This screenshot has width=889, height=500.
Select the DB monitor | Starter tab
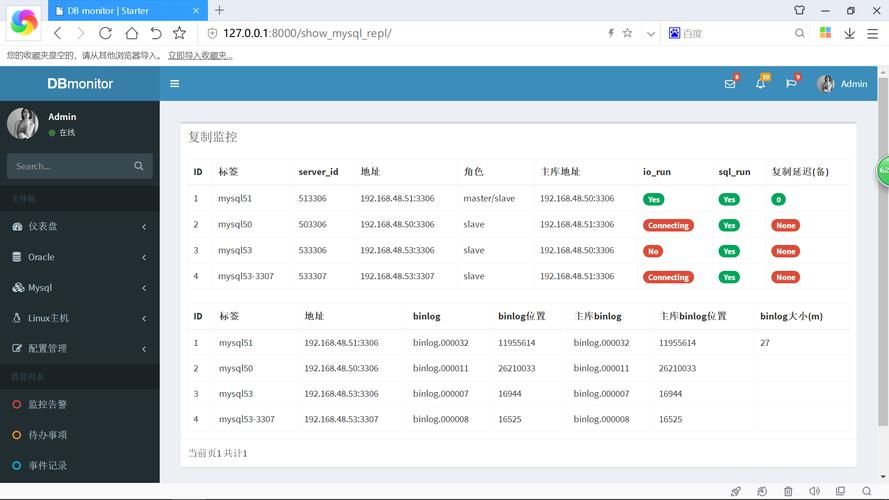(128, 10)
